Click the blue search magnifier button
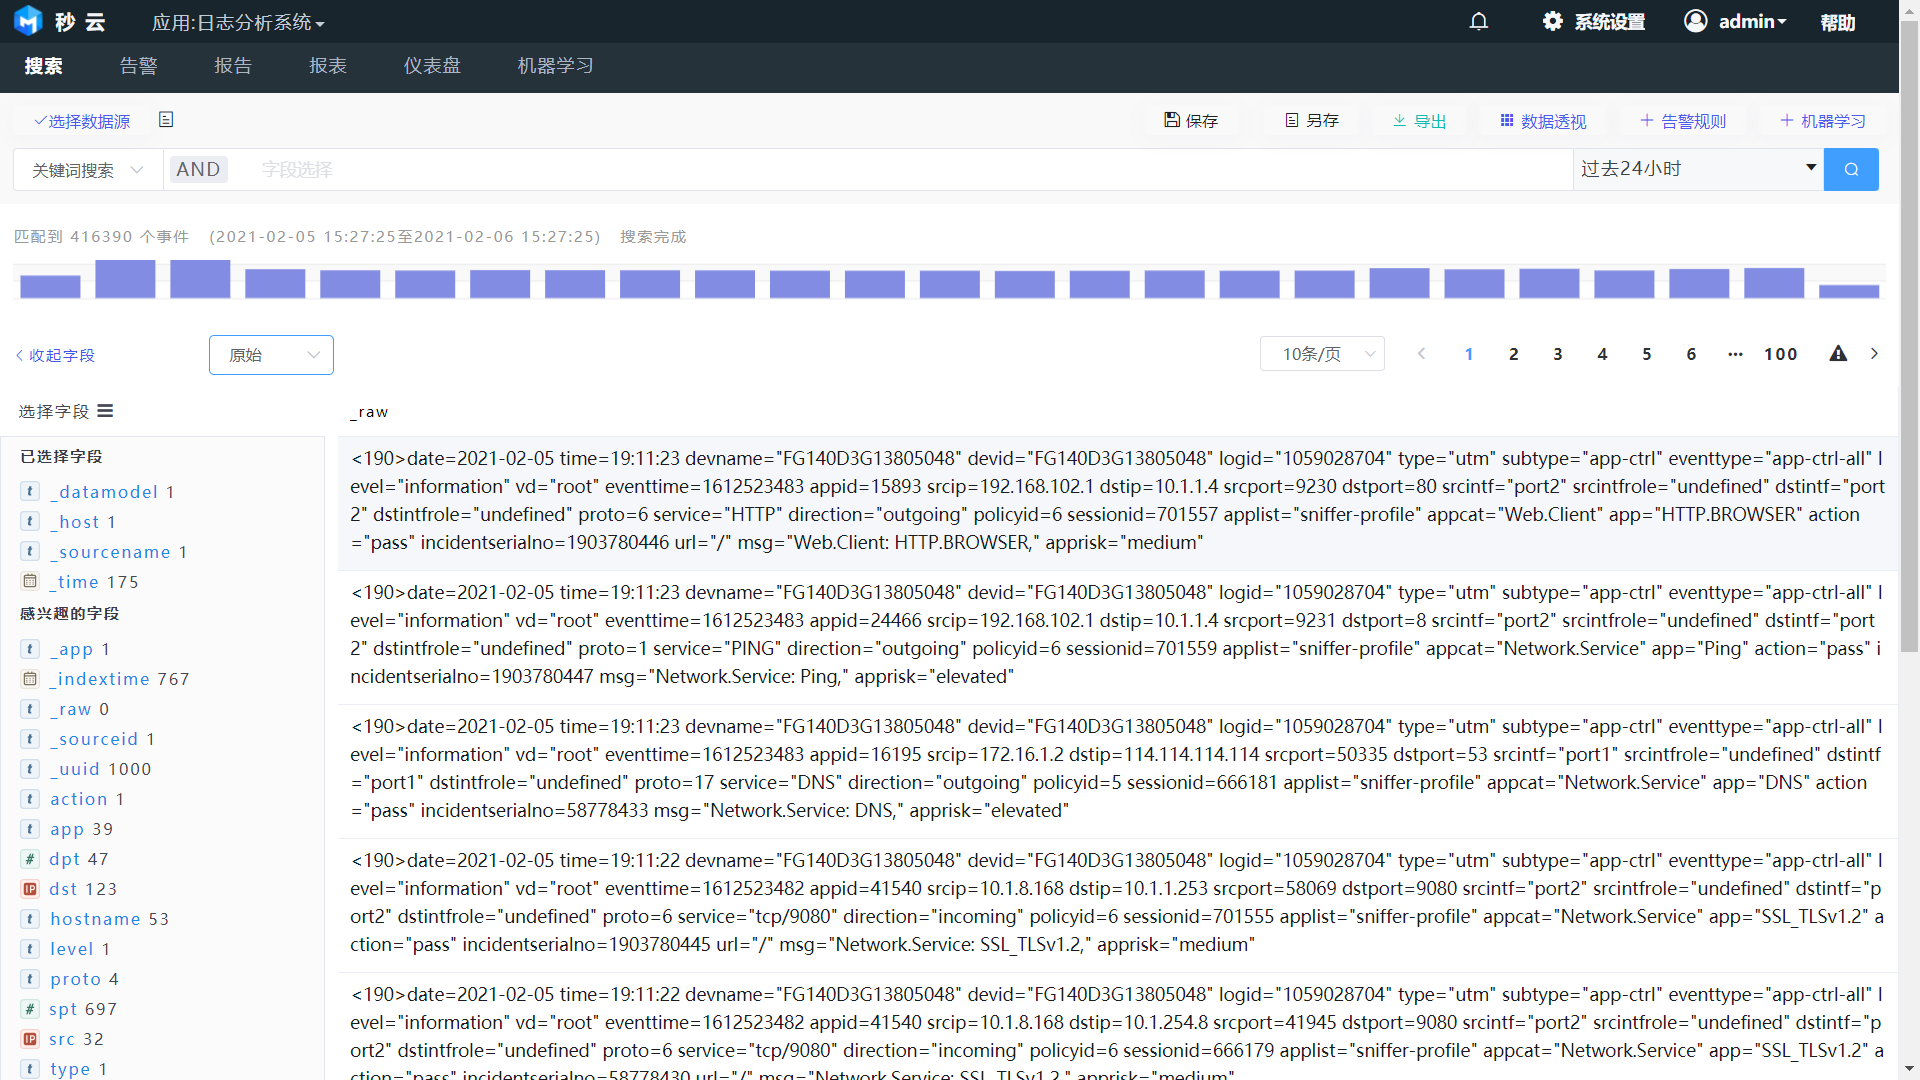 1850,169
